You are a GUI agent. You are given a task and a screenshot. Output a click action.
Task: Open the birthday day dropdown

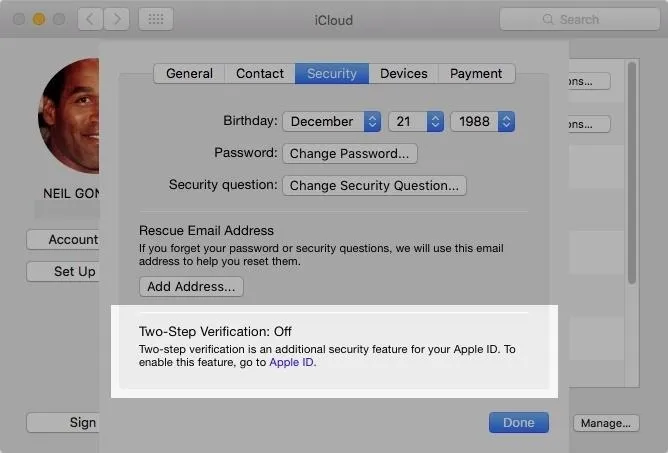coord(416,121)
